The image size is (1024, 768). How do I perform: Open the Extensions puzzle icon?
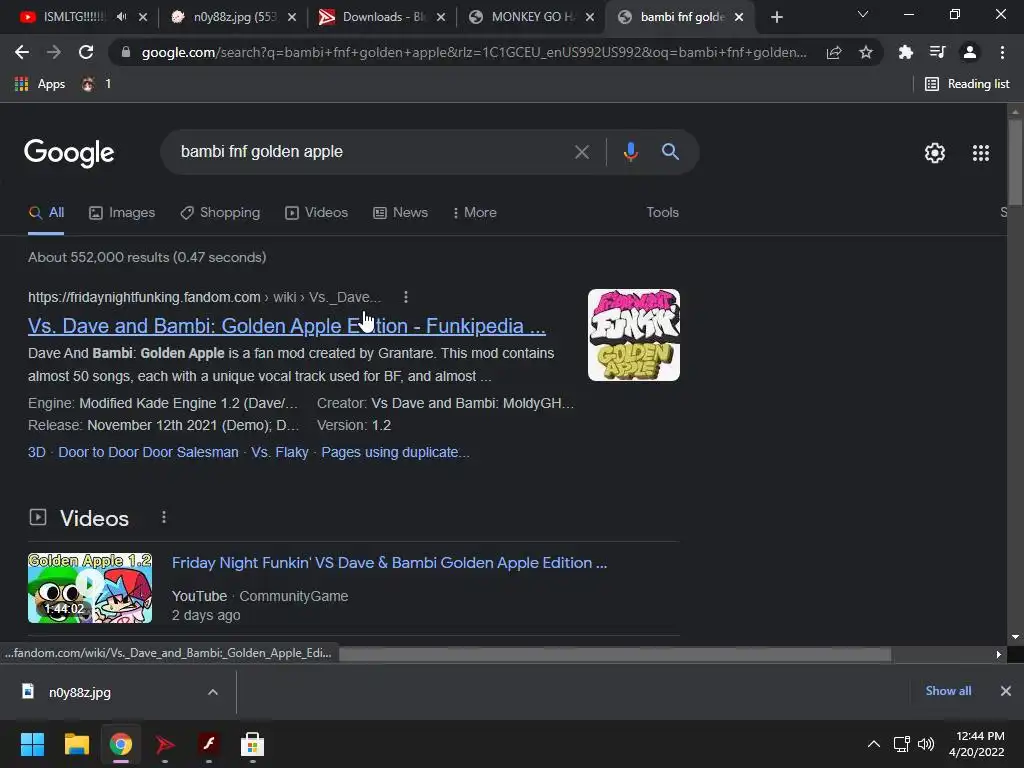905,52
